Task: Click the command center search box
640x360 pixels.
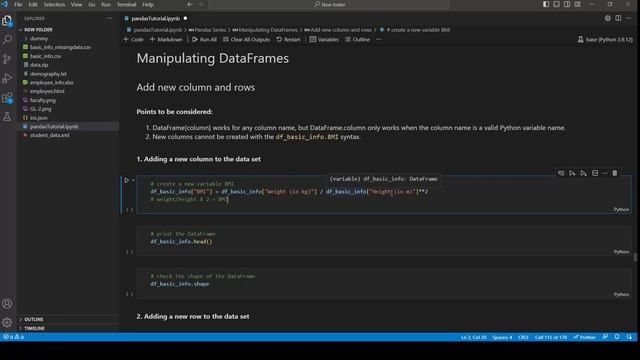Action: (329, 4)
